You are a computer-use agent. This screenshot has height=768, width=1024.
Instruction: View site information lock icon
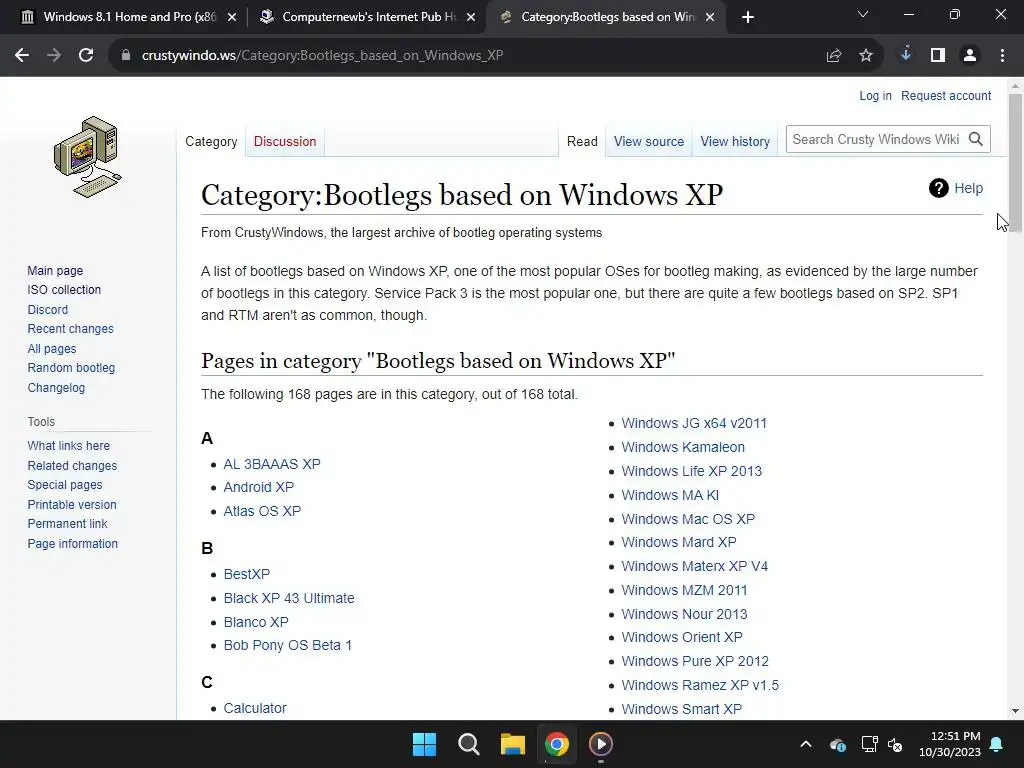[x=126, y=56]
